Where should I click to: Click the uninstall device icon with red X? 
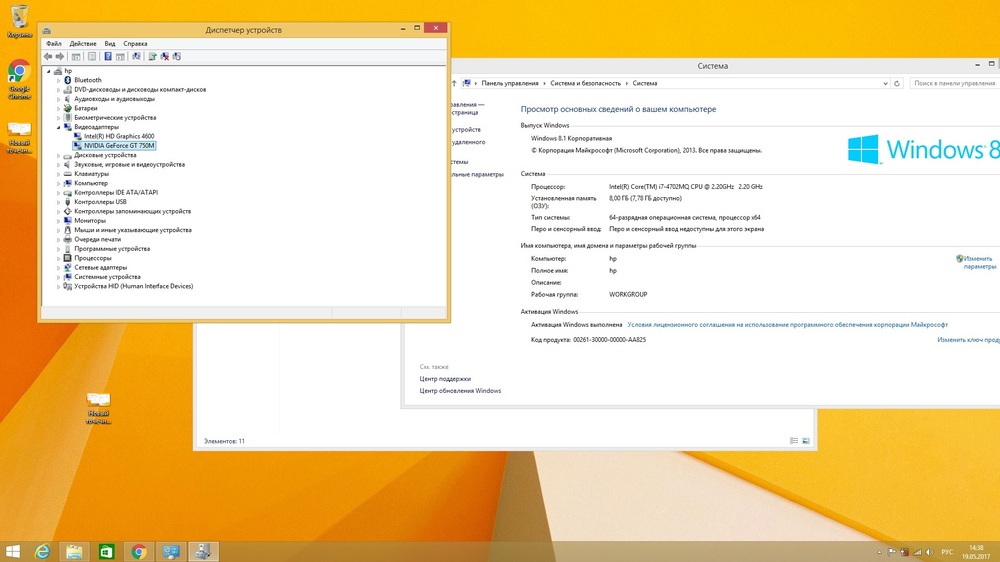click(x=165, y=57)
